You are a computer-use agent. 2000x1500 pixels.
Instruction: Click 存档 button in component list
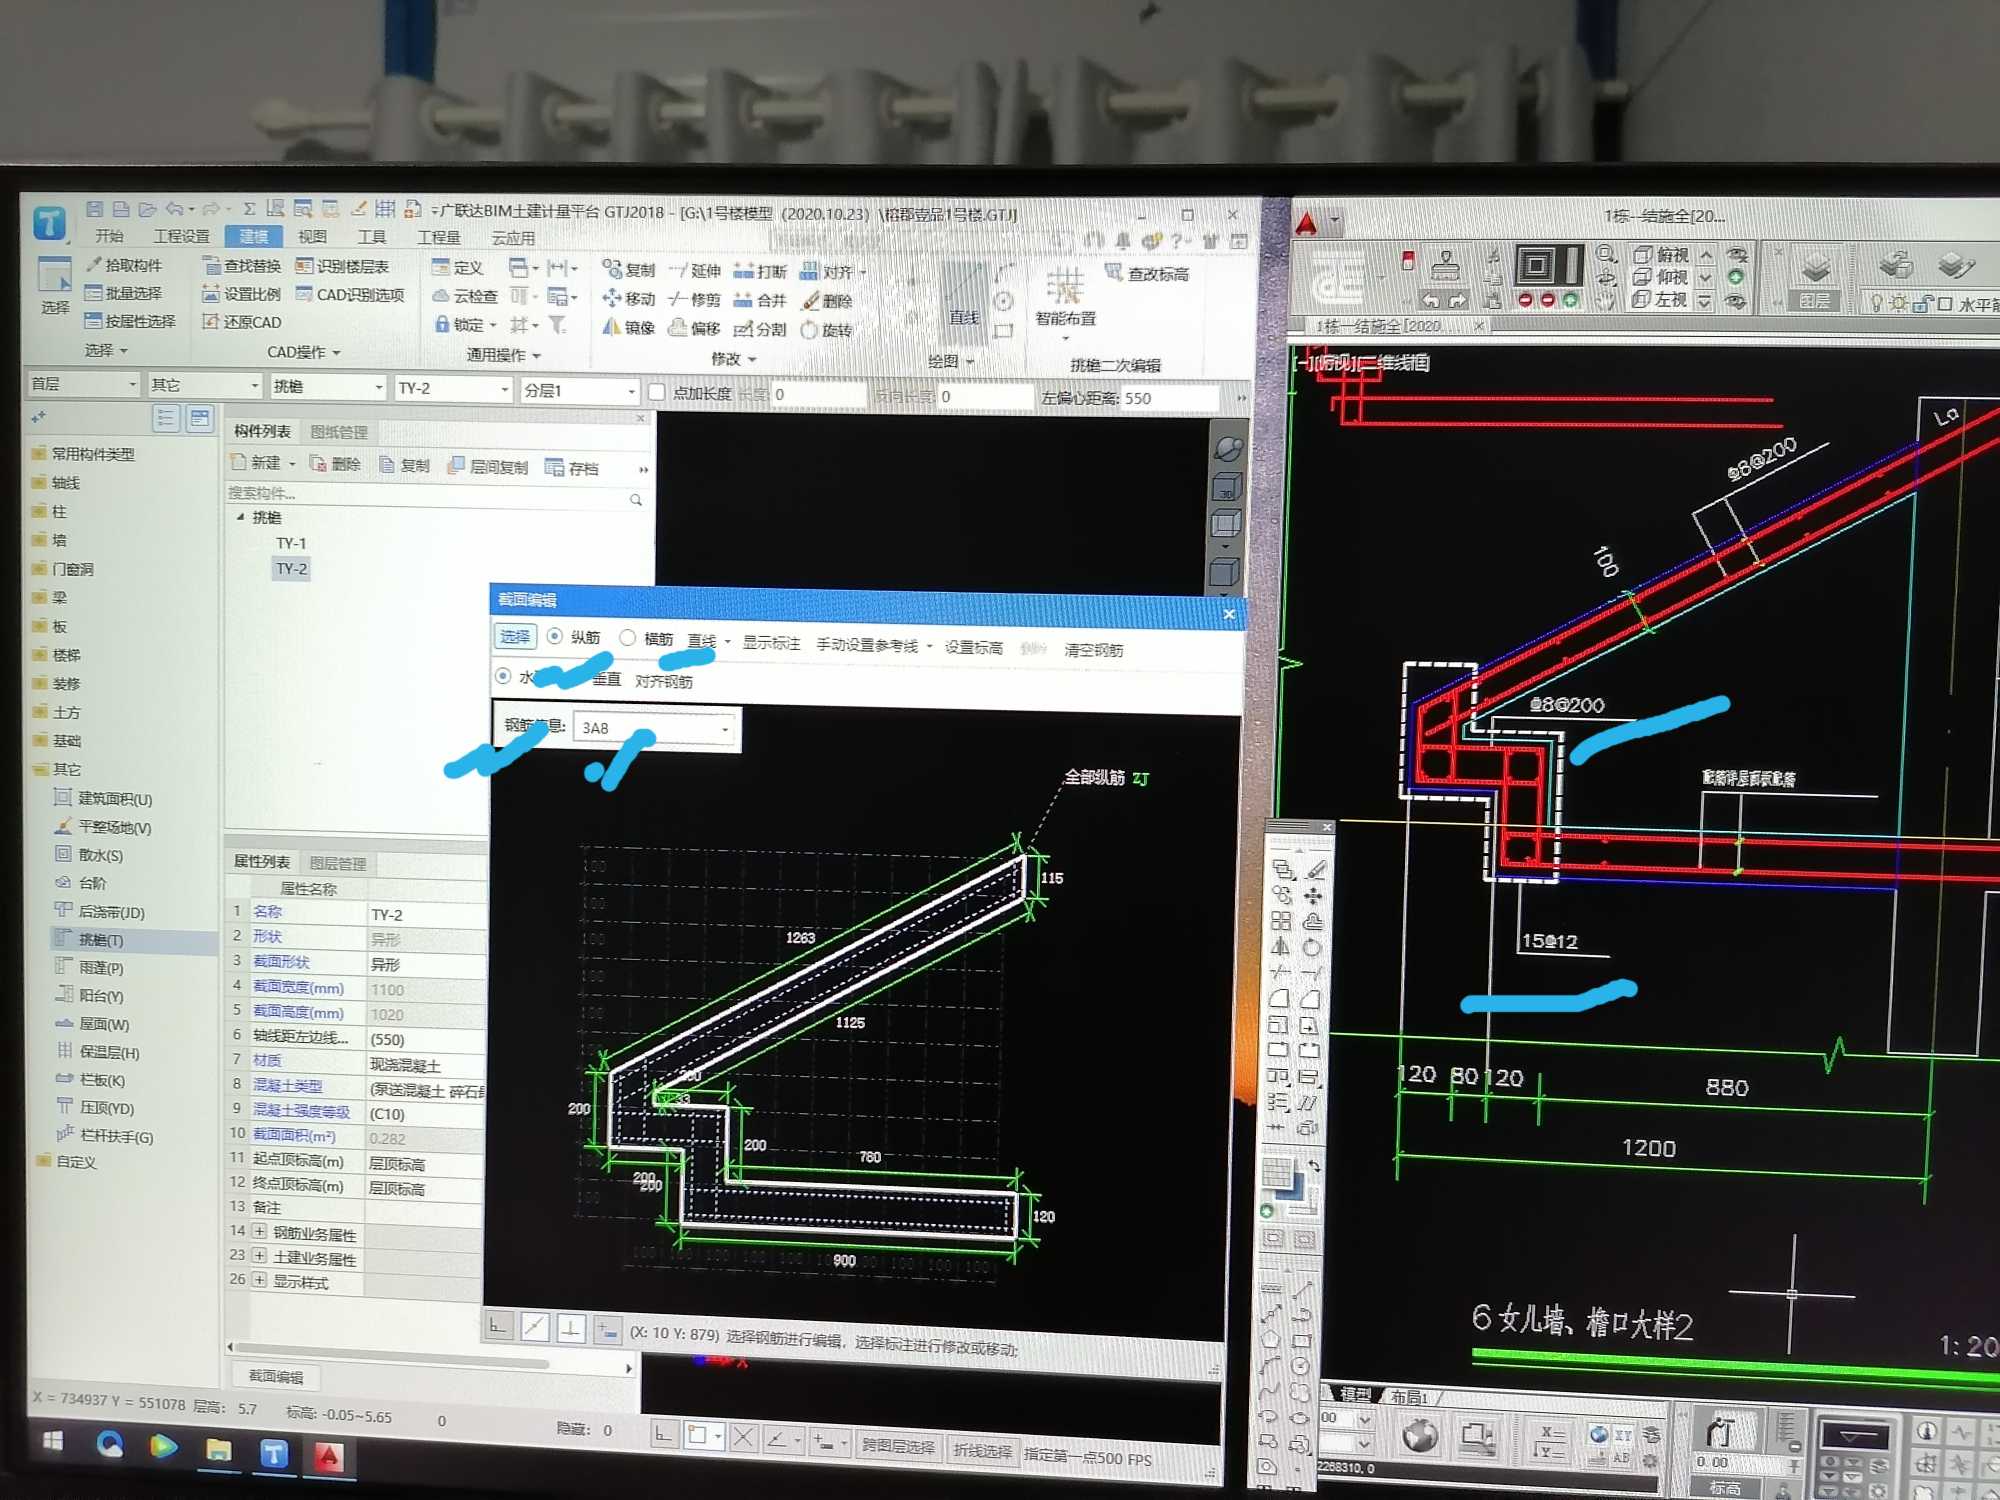[572, 468]
